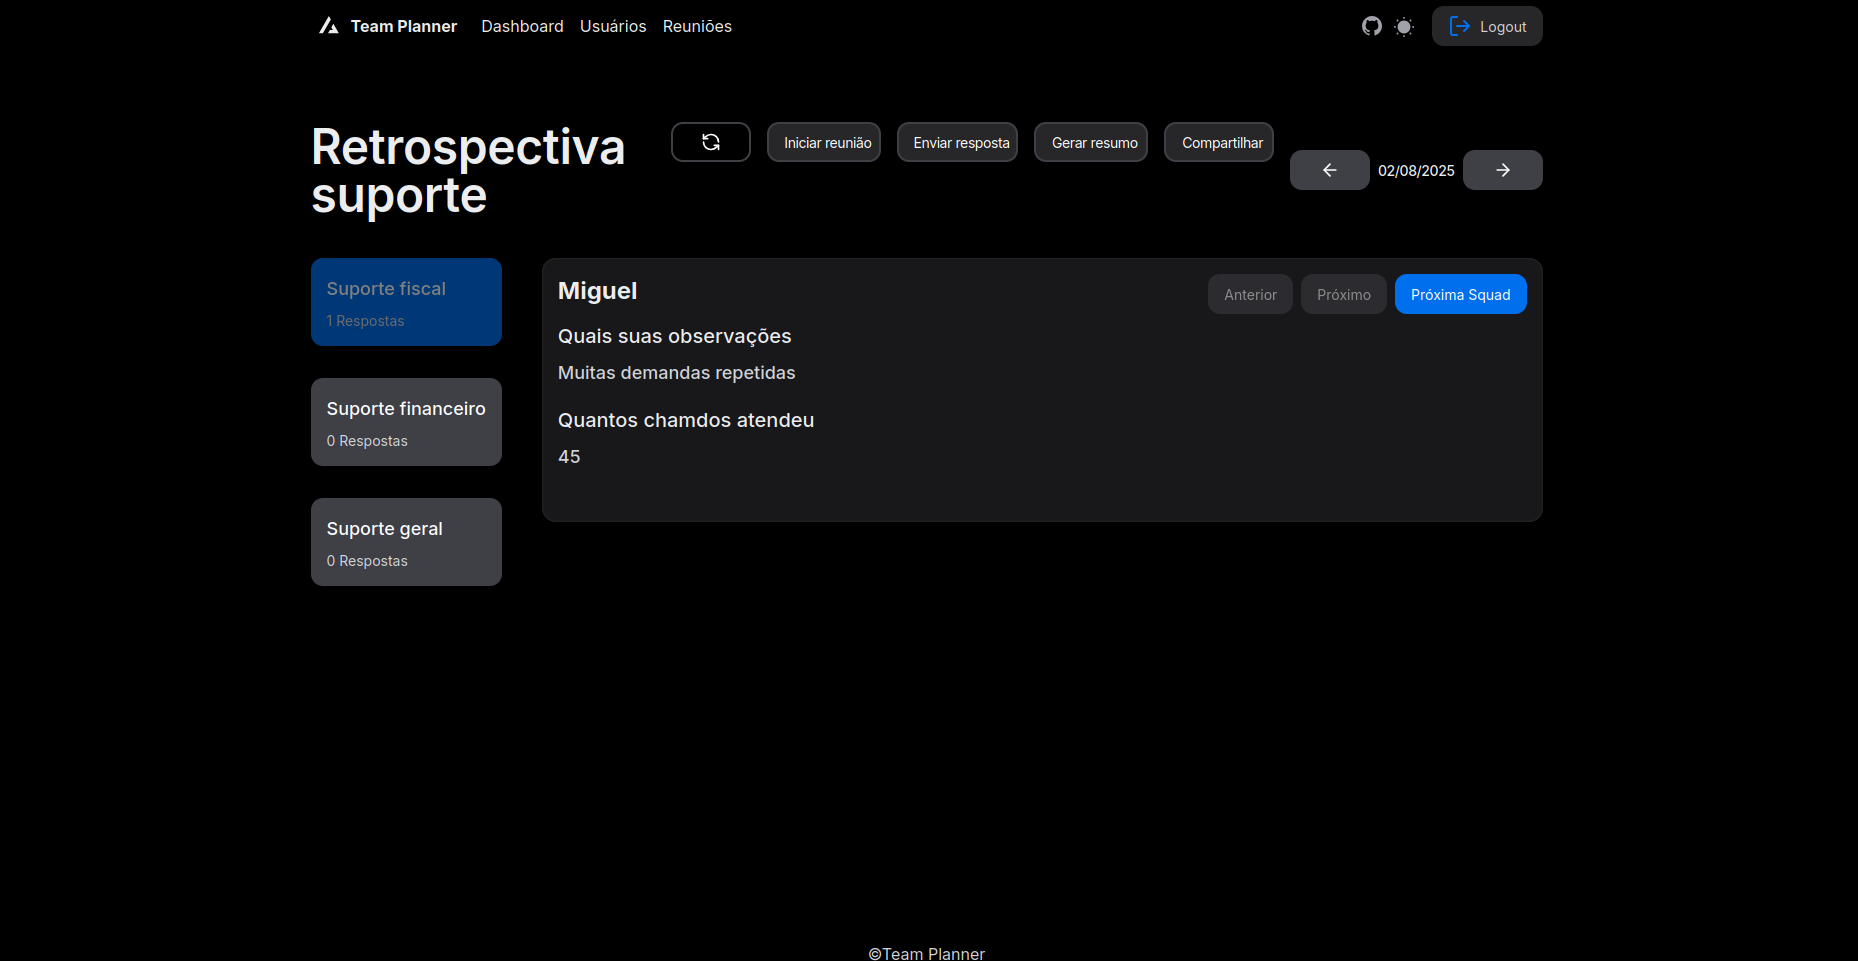Select the Suporte fiscal squad card
This screenshot has height=961, width=1858.
406,302
